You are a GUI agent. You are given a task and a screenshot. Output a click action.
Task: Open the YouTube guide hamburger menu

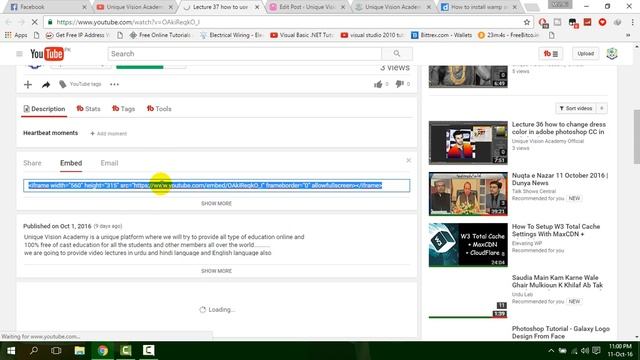coord(19,53)
